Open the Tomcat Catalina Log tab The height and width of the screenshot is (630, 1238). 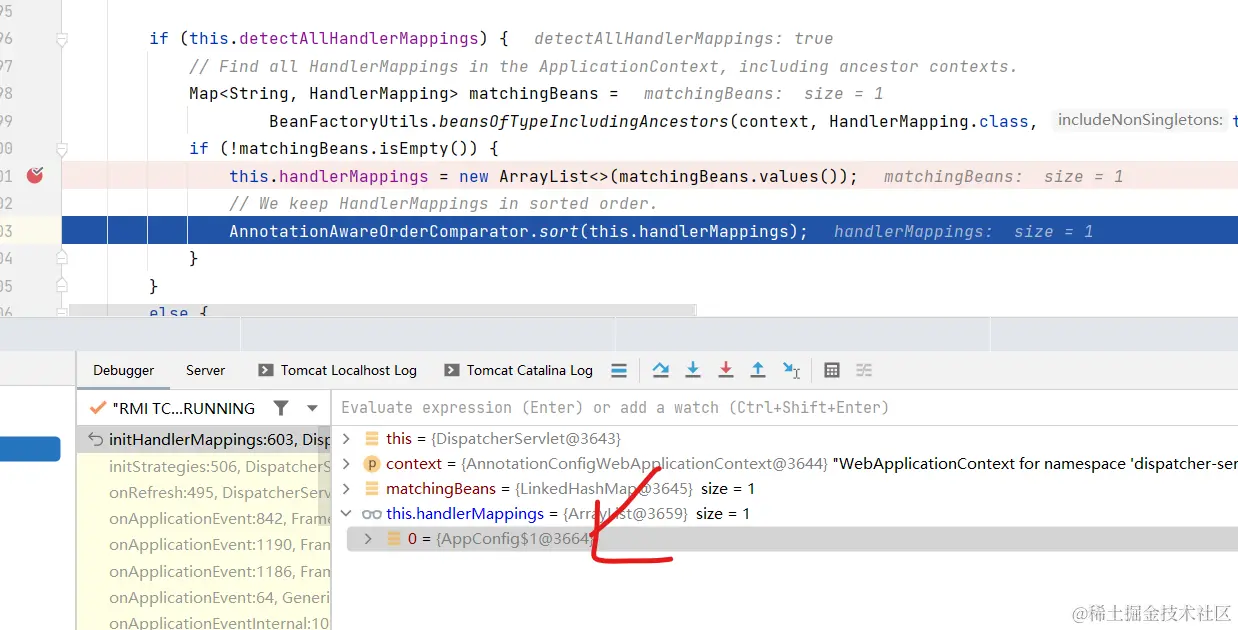(519, 370)
